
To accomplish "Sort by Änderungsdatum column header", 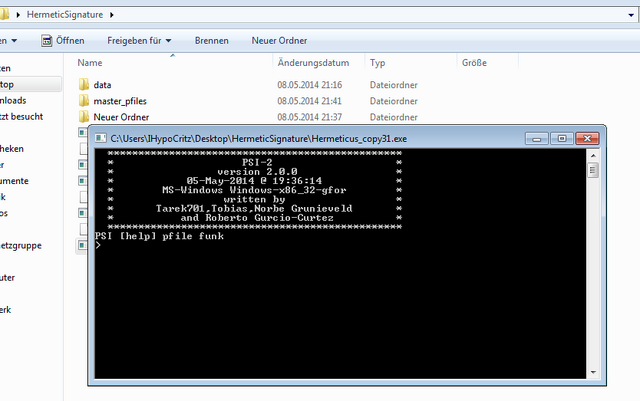I will coord(313,62).
